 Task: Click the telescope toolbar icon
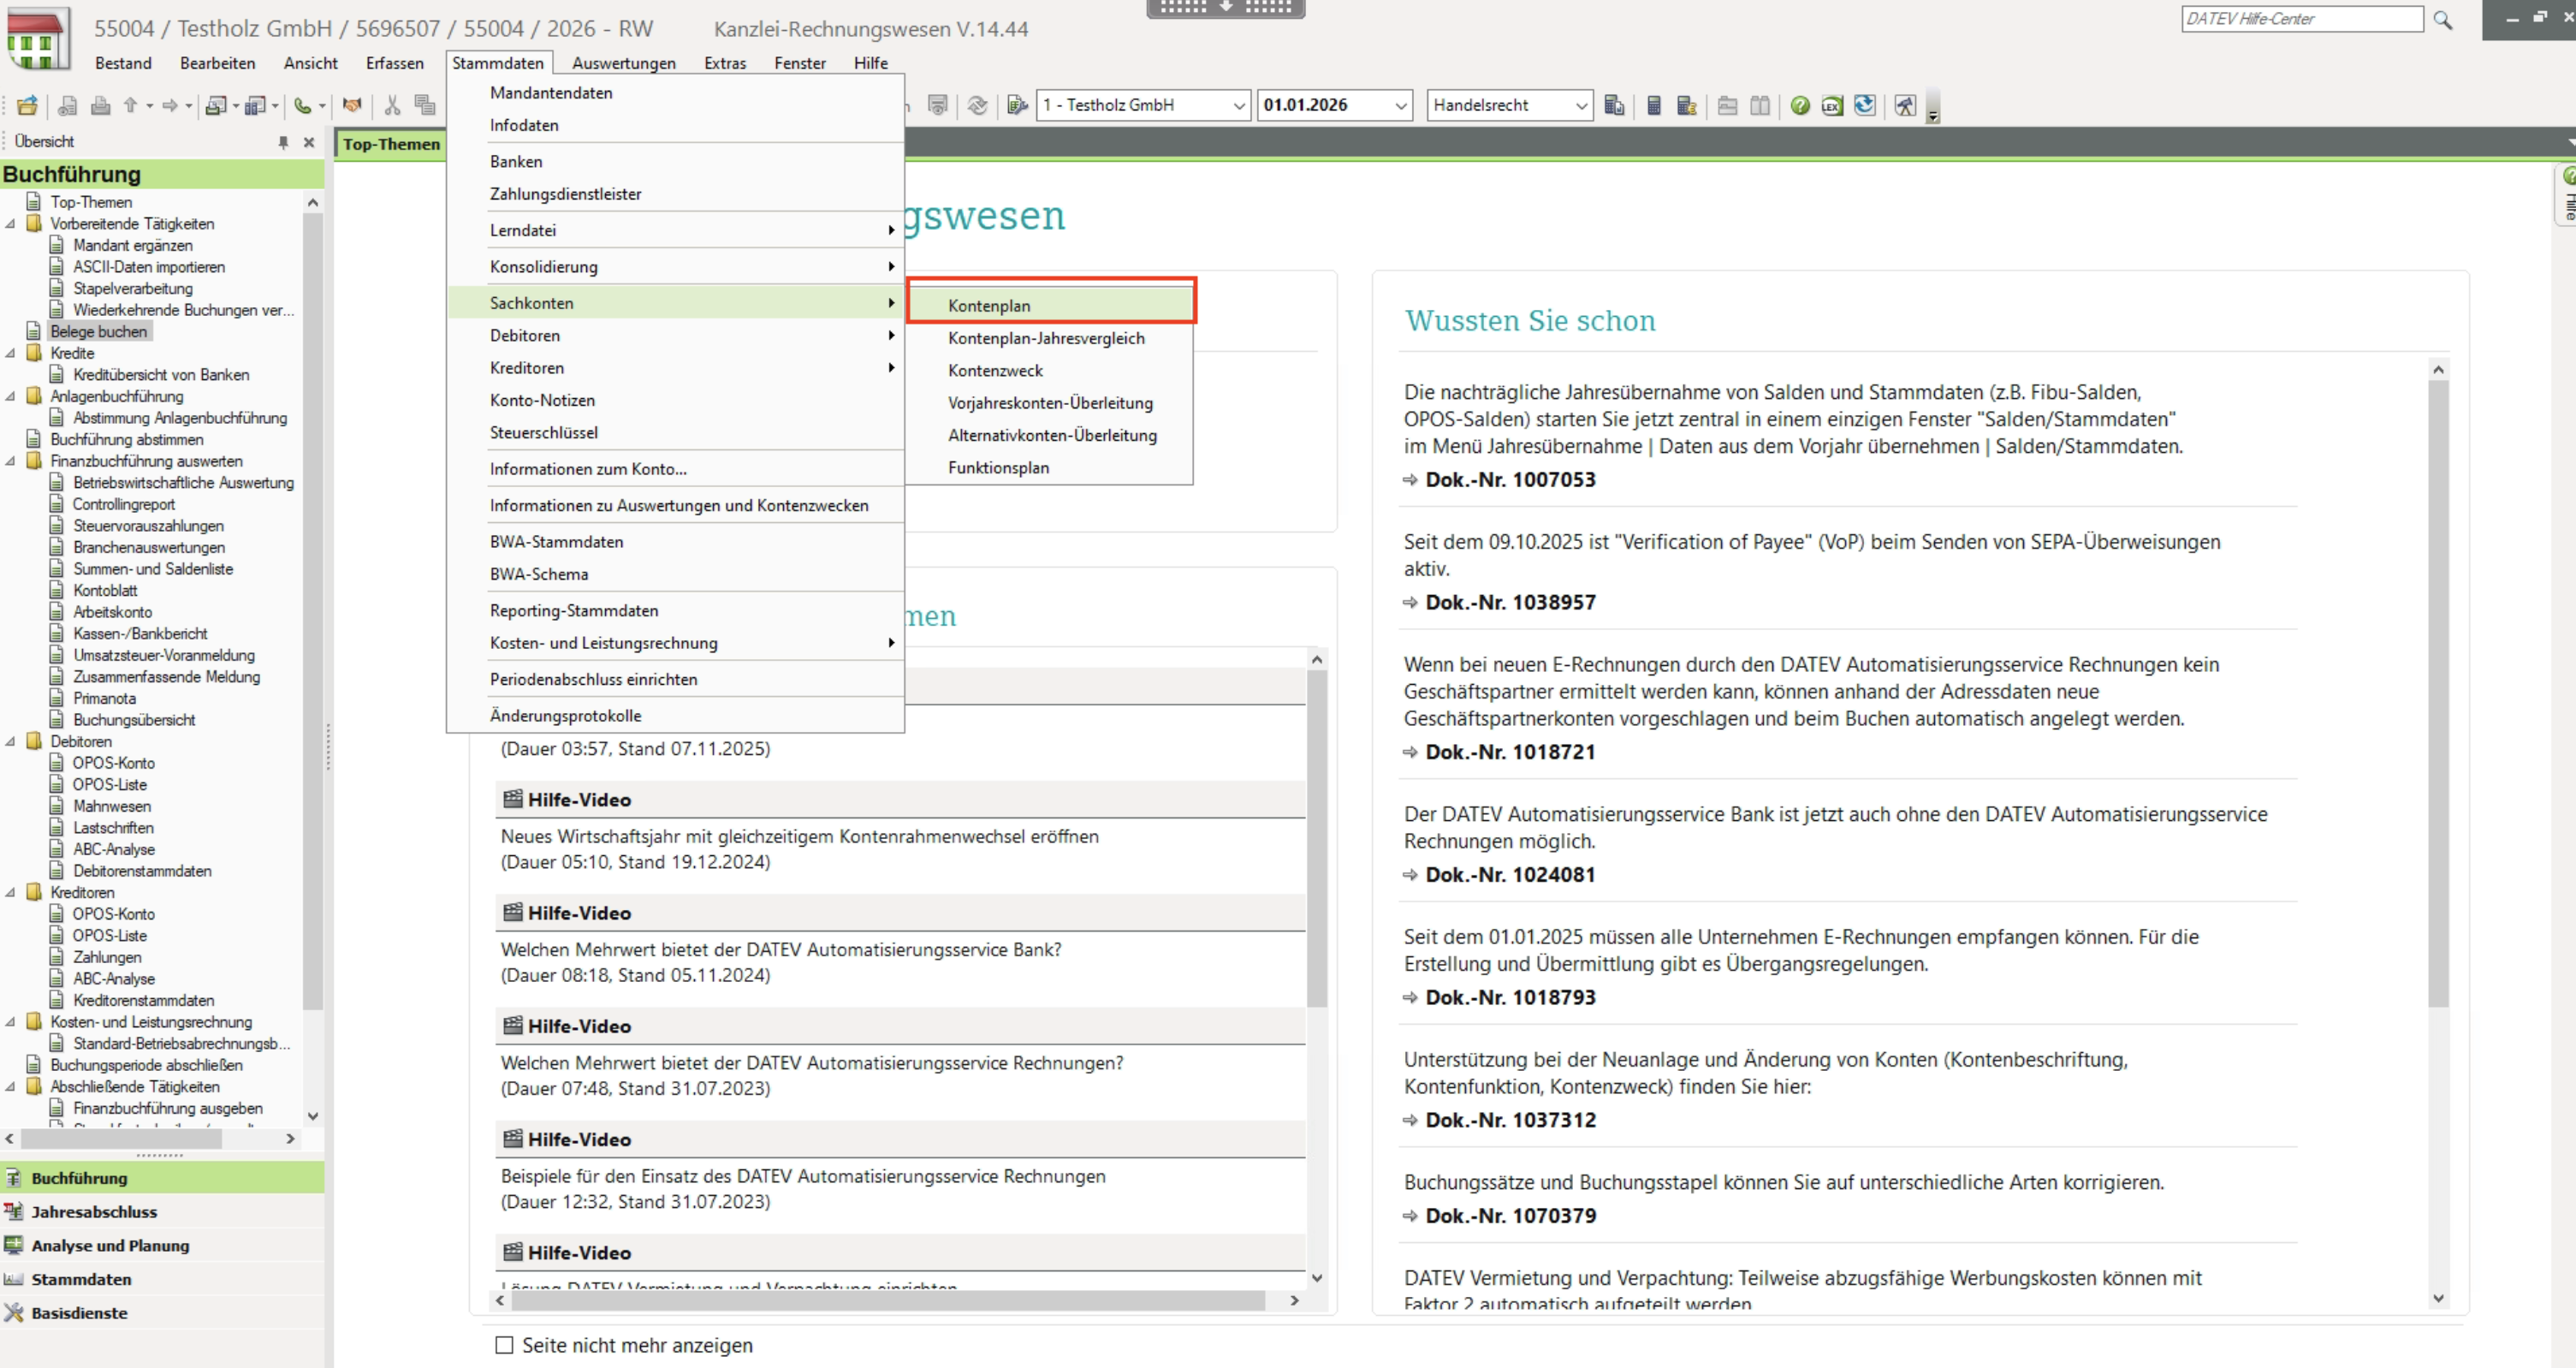(x=1905, y=105)
